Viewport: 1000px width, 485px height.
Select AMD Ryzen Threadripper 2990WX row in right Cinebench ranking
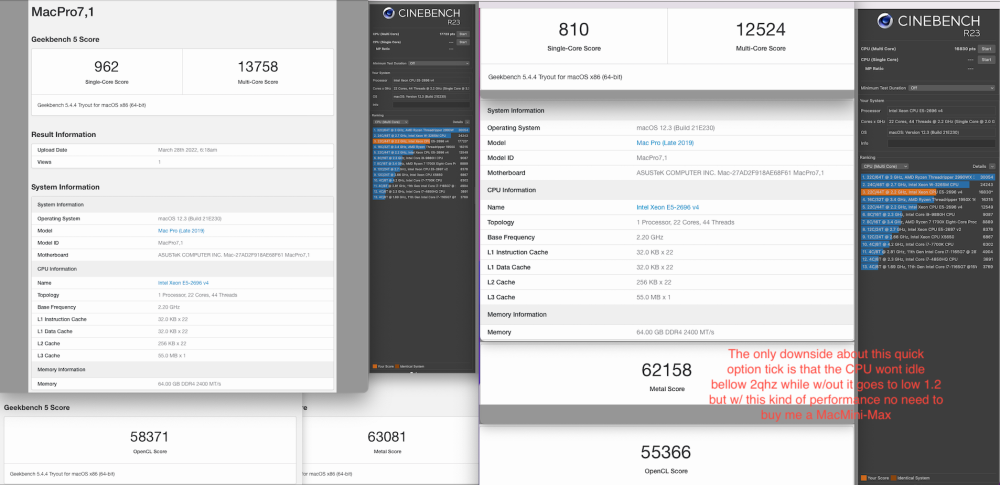[x=928, y=177]
